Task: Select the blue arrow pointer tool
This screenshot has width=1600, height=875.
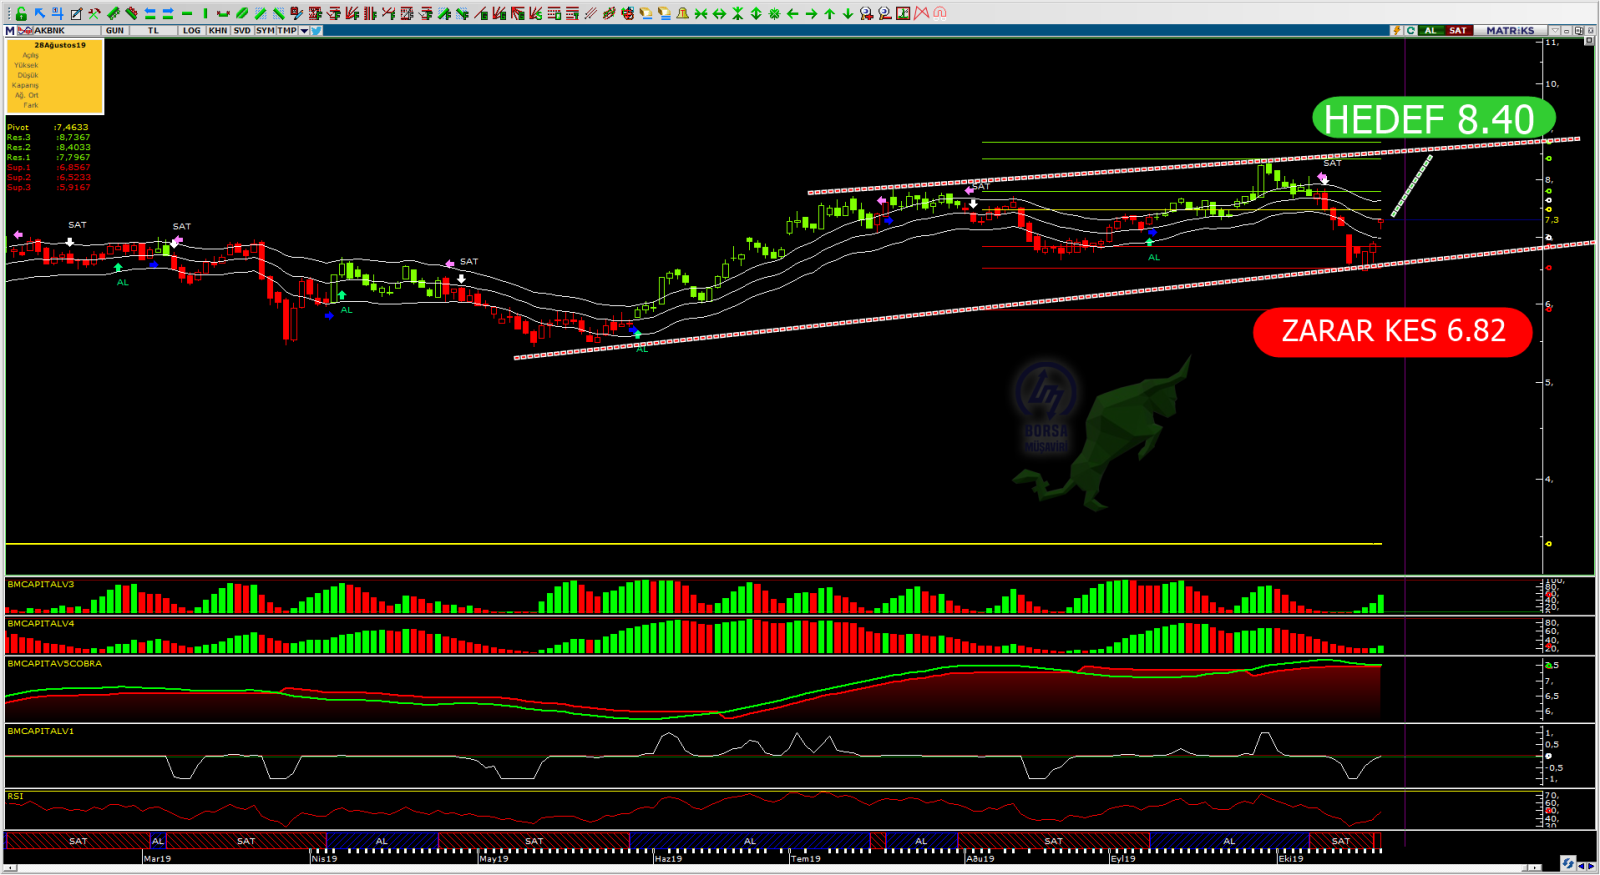Action: tap(39, 13)
